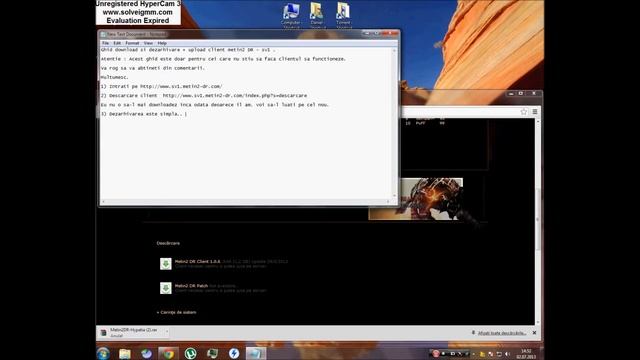Click the Descarcare client URL line in Notepad
640x360 pixels.
coord(204,96)
